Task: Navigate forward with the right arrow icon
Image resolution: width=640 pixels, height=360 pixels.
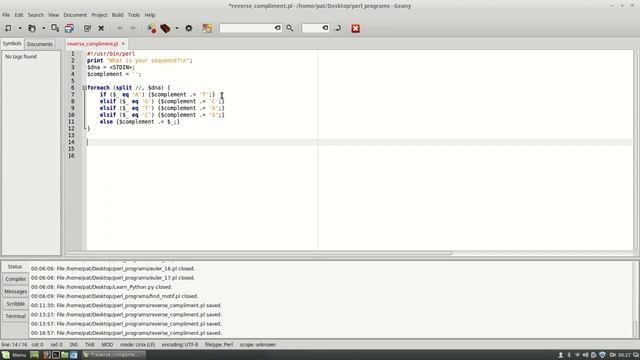Action: point(133,28)
